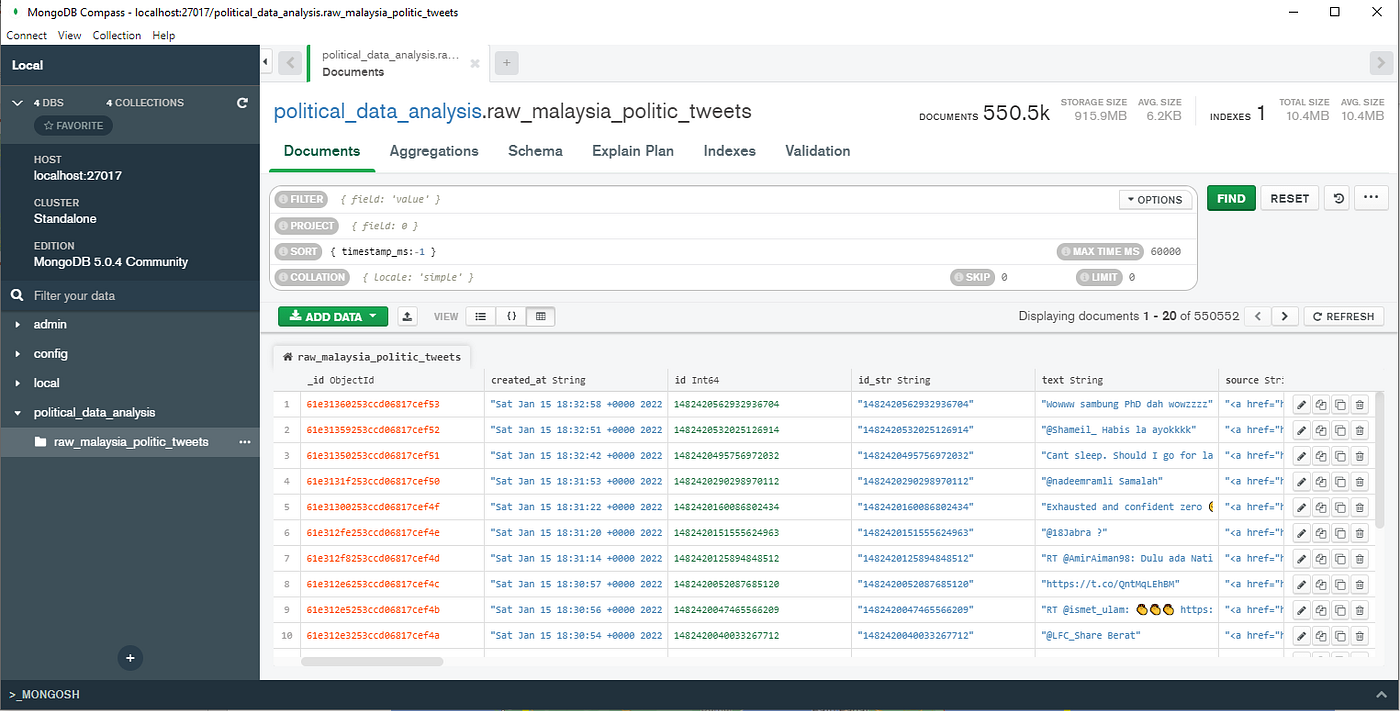Collapse the political_data_analysis database
The image size is (1400, 711).
19,412
